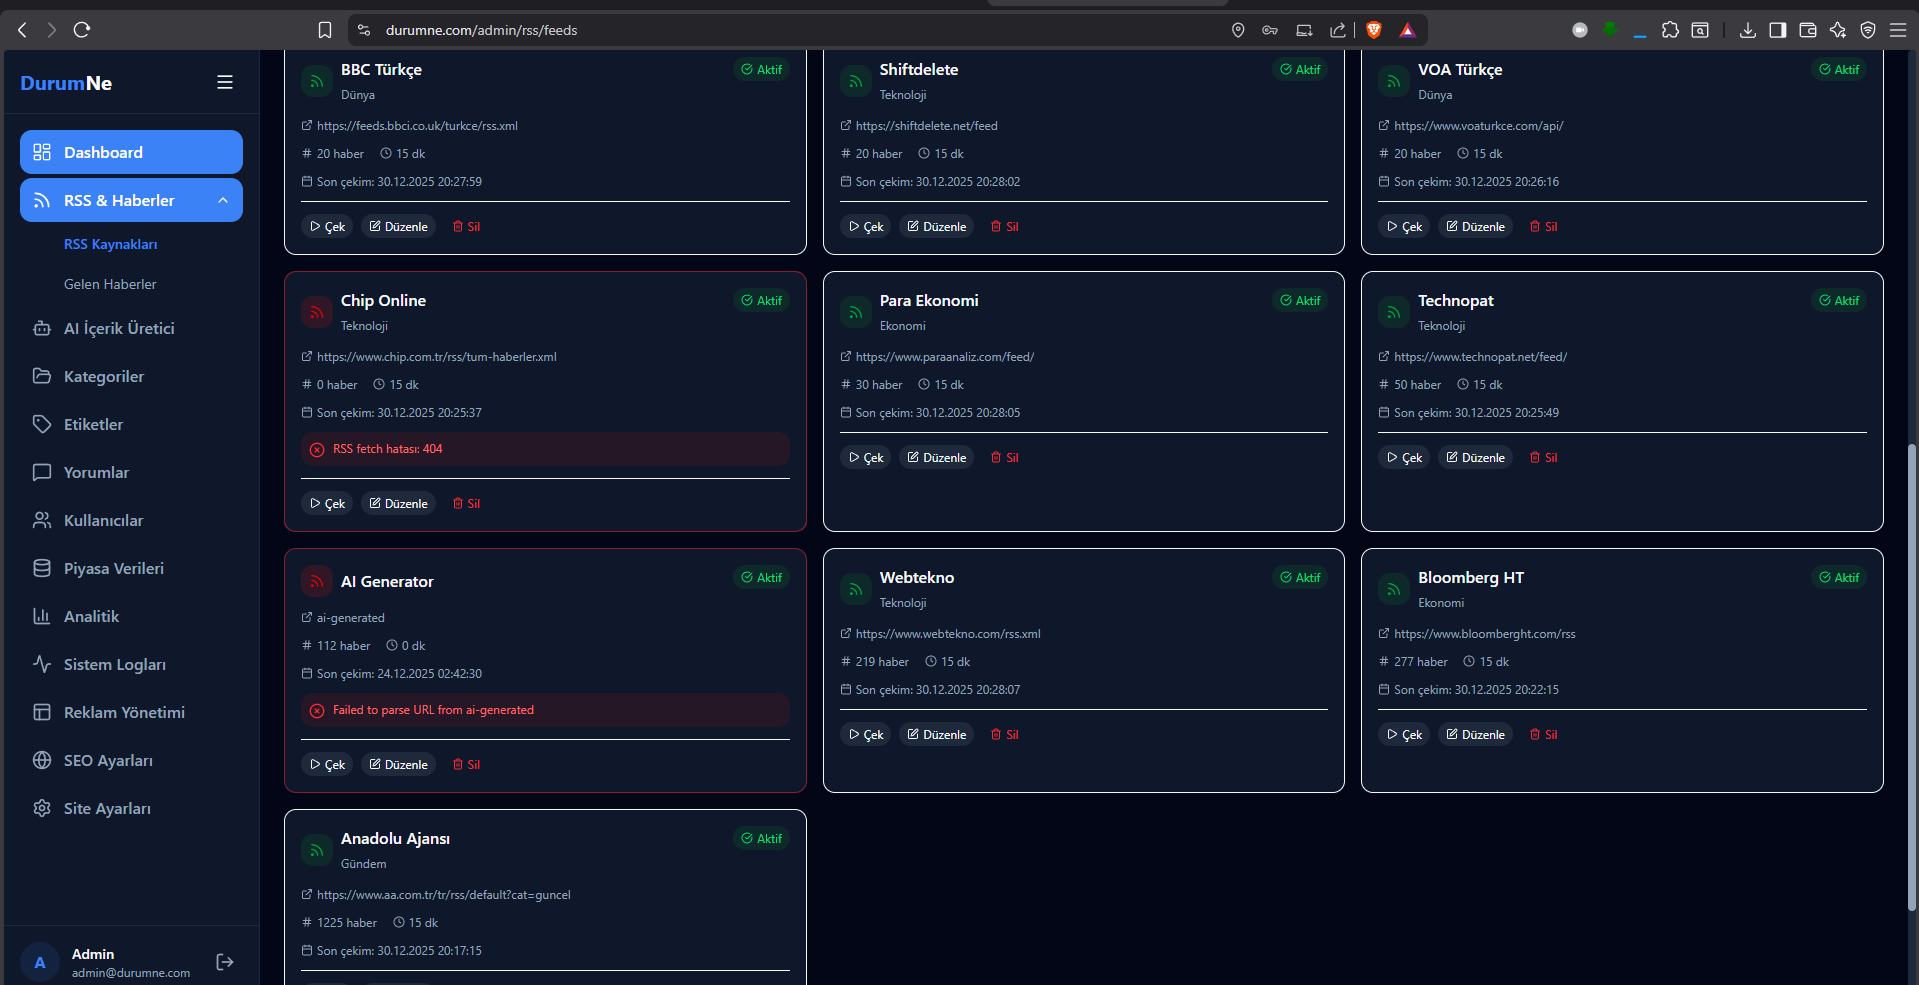Edit the Webtekno feed
This screenshot has width=1919, height=985.
(x=937, y=735)
